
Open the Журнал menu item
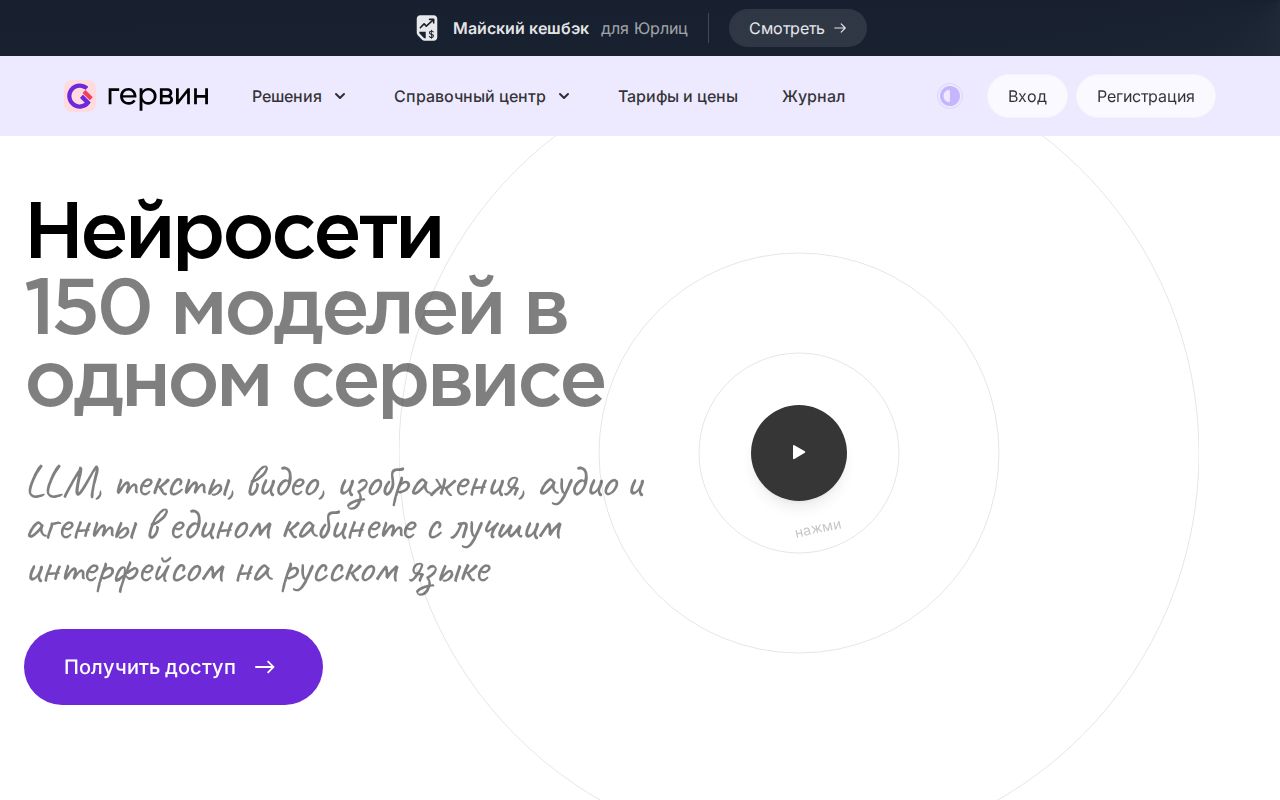[x=813, y=96]
